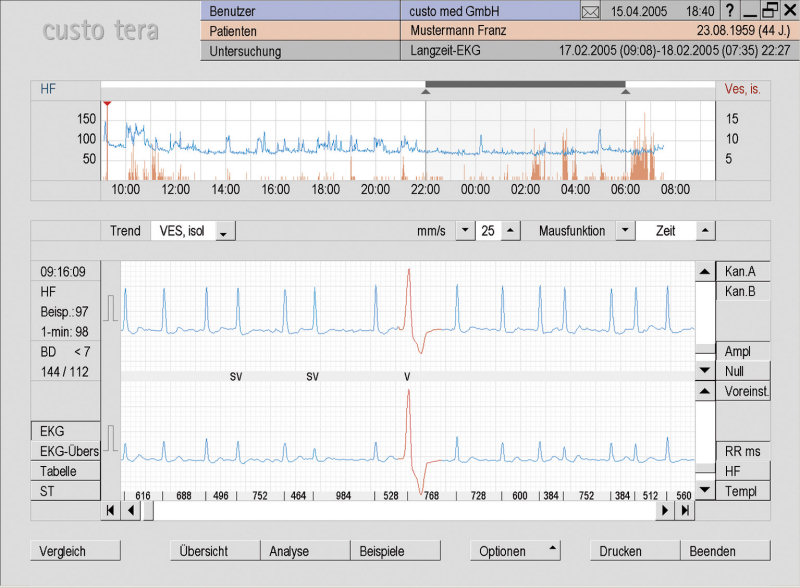Click the Analyse button
The image size is (800, 588).
coord(304,551)
